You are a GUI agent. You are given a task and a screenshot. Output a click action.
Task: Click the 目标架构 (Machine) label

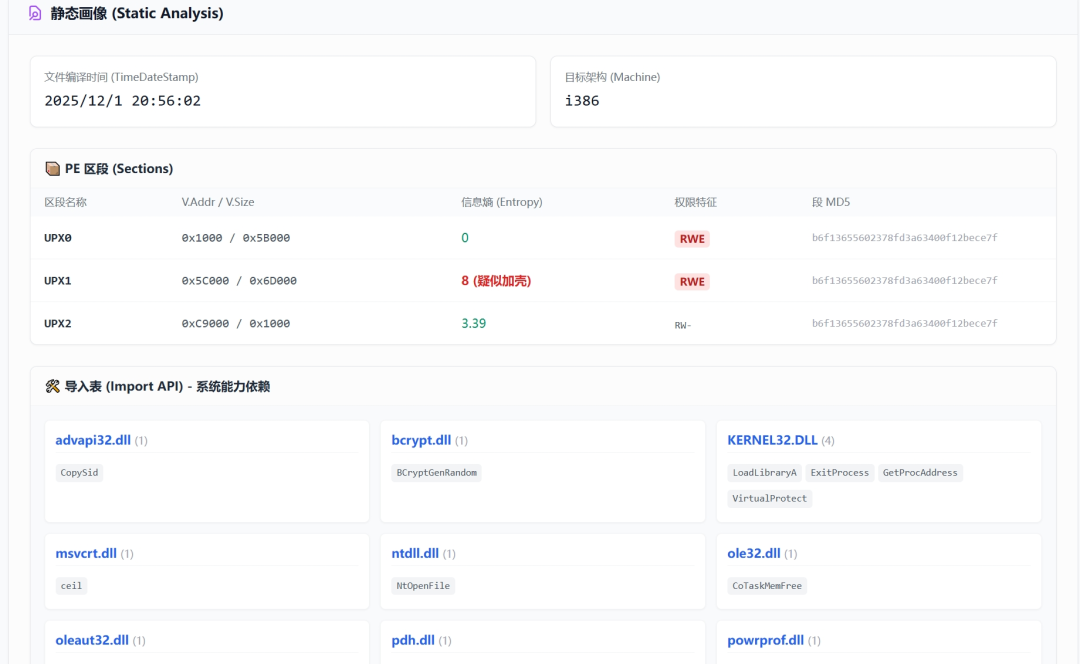click(612, 77)
